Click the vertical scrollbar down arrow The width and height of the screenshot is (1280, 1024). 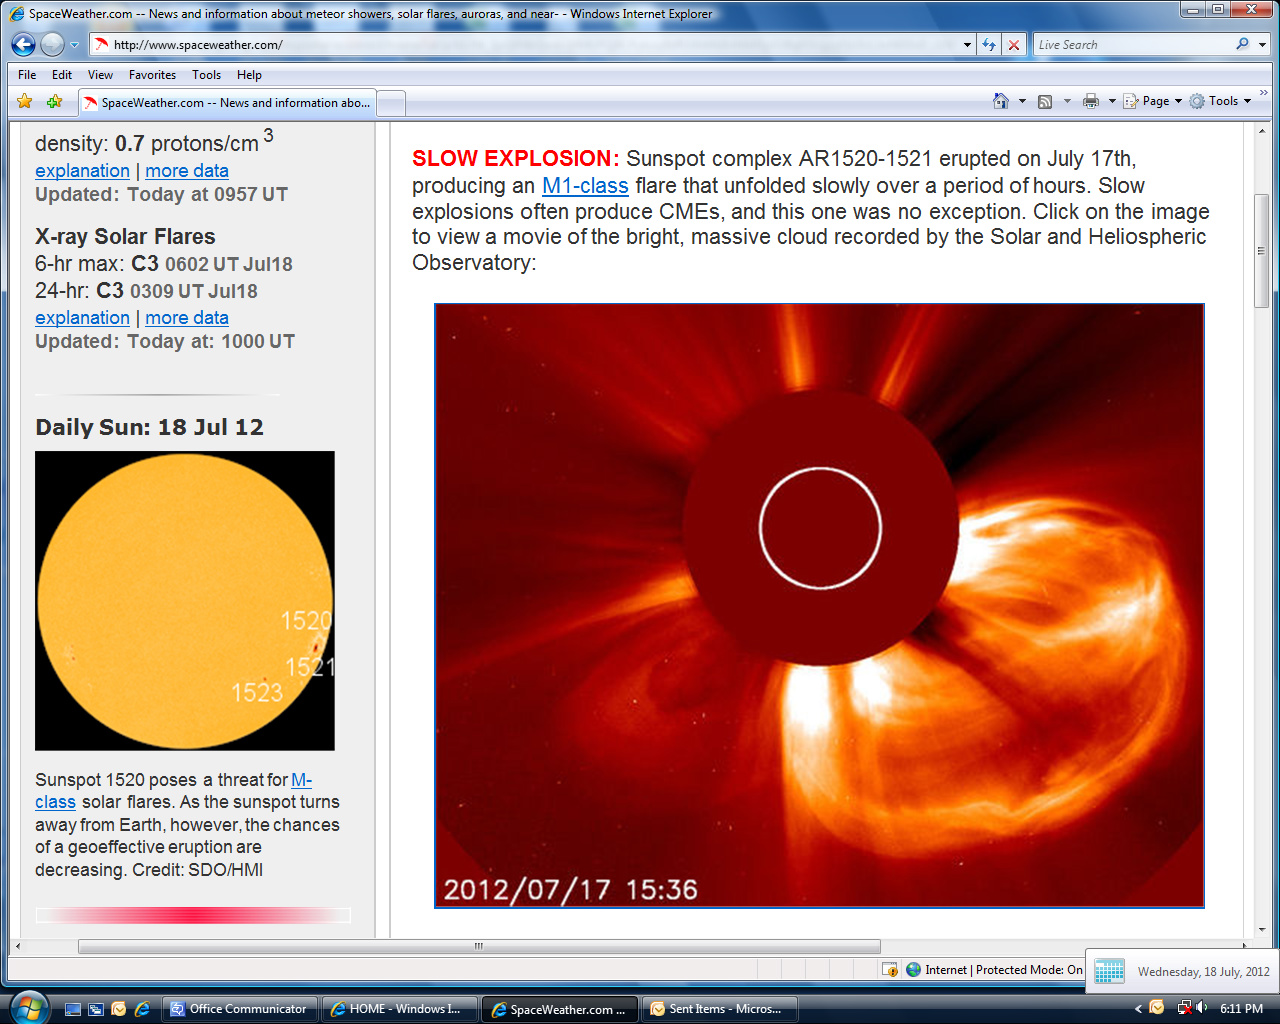1262,929
